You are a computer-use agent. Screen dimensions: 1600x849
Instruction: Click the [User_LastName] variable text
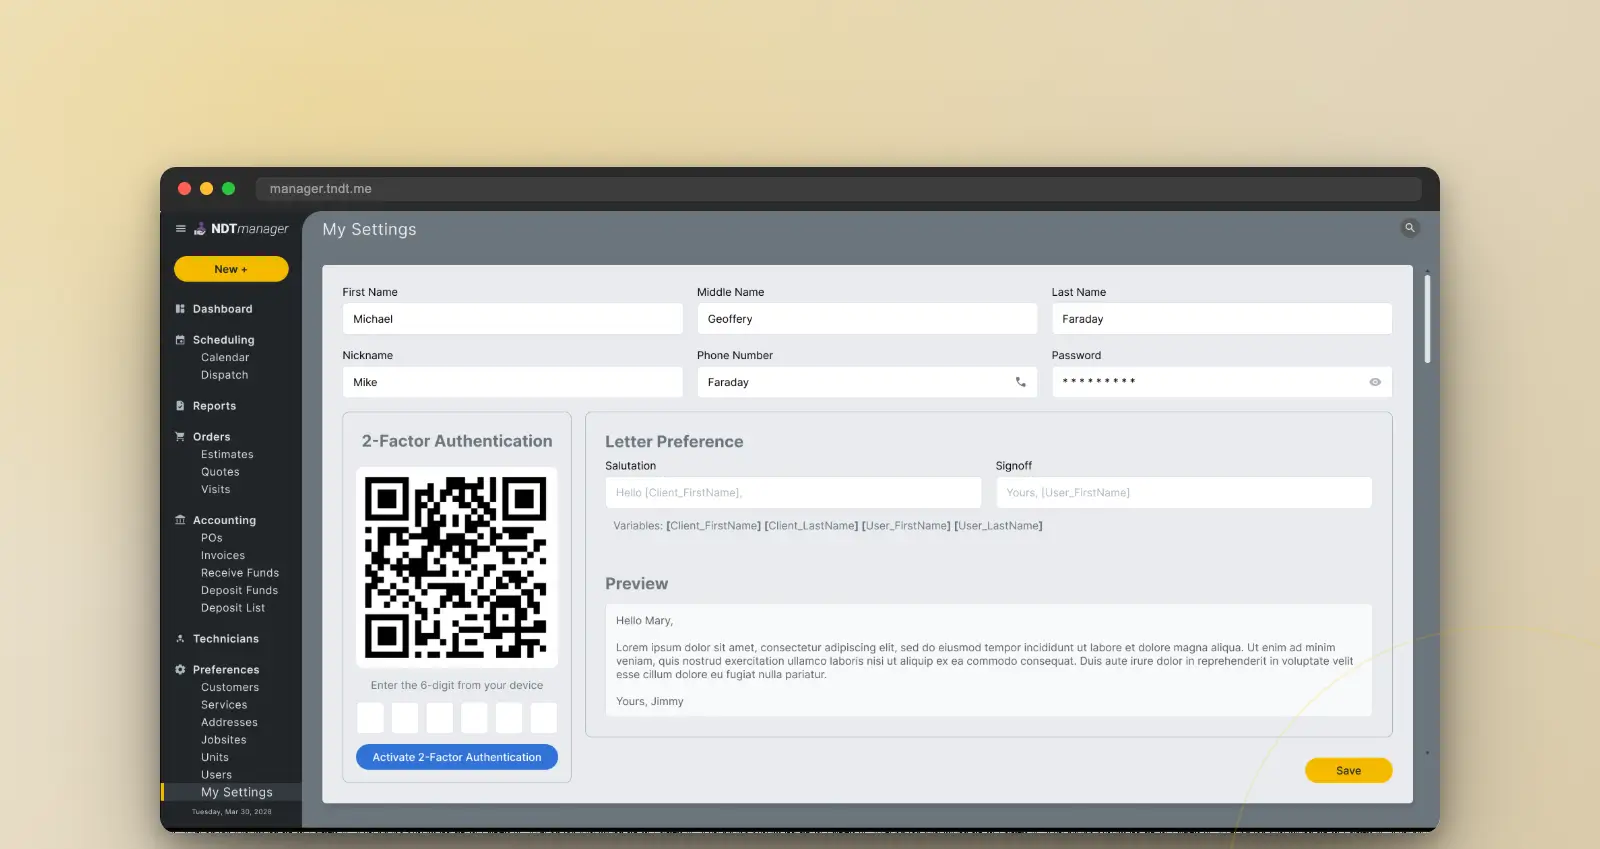(x=998, y=526)
